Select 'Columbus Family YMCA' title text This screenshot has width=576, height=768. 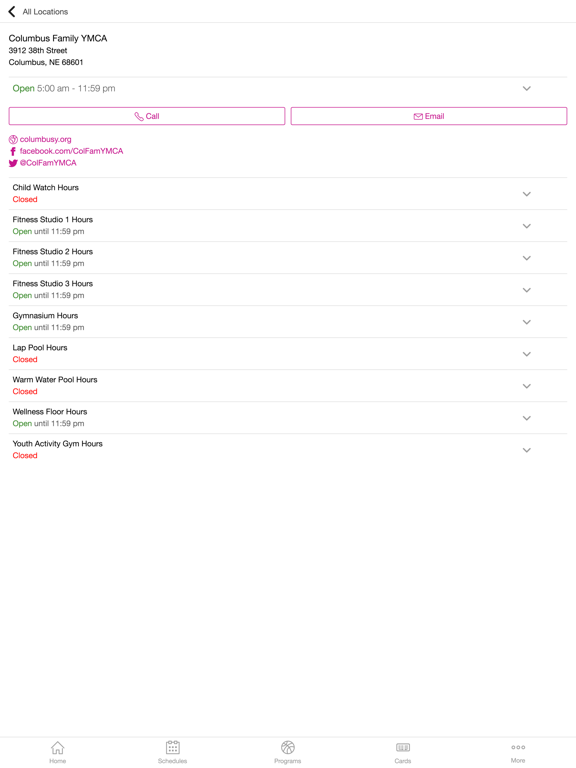[58, 38]
